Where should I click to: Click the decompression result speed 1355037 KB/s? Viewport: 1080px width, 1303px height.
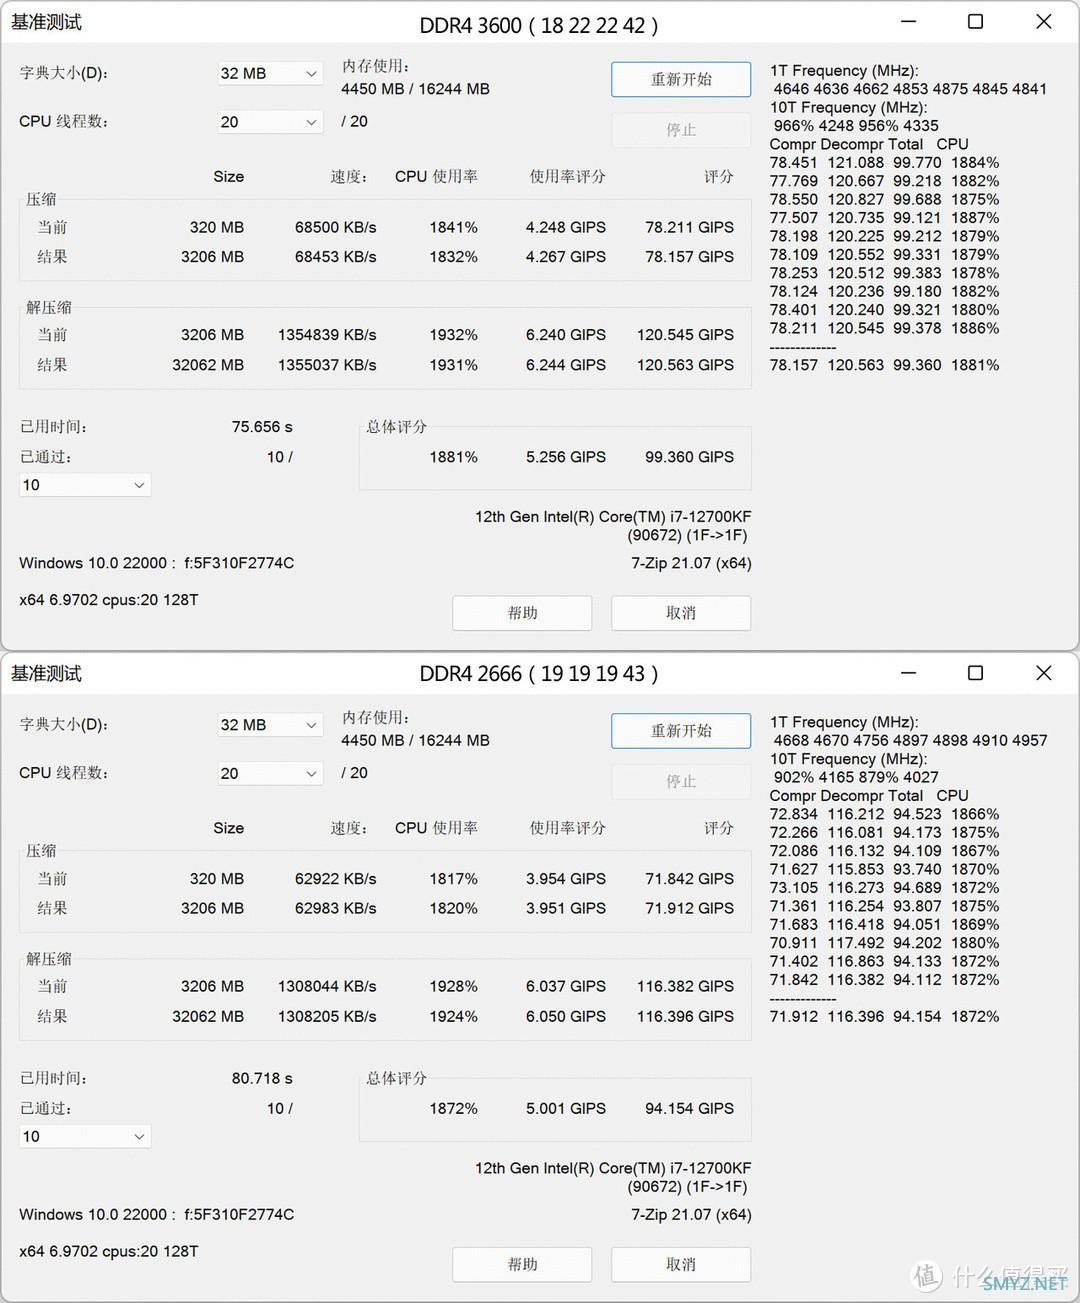coord(327,365)
